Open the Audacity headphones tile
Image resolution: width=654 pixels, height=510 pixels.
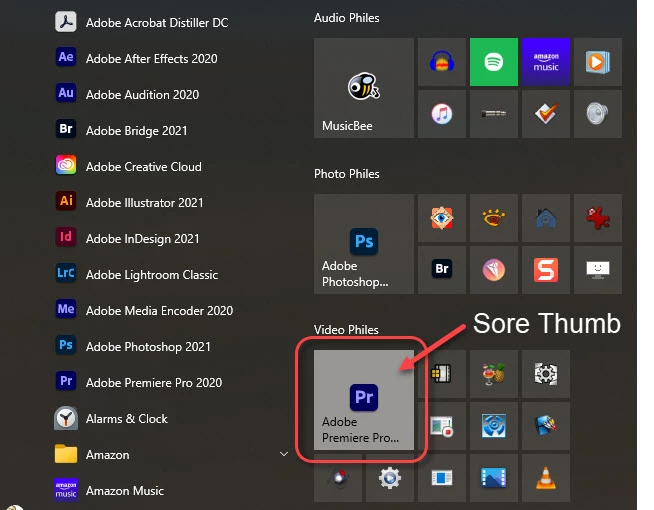click(442, 62)
